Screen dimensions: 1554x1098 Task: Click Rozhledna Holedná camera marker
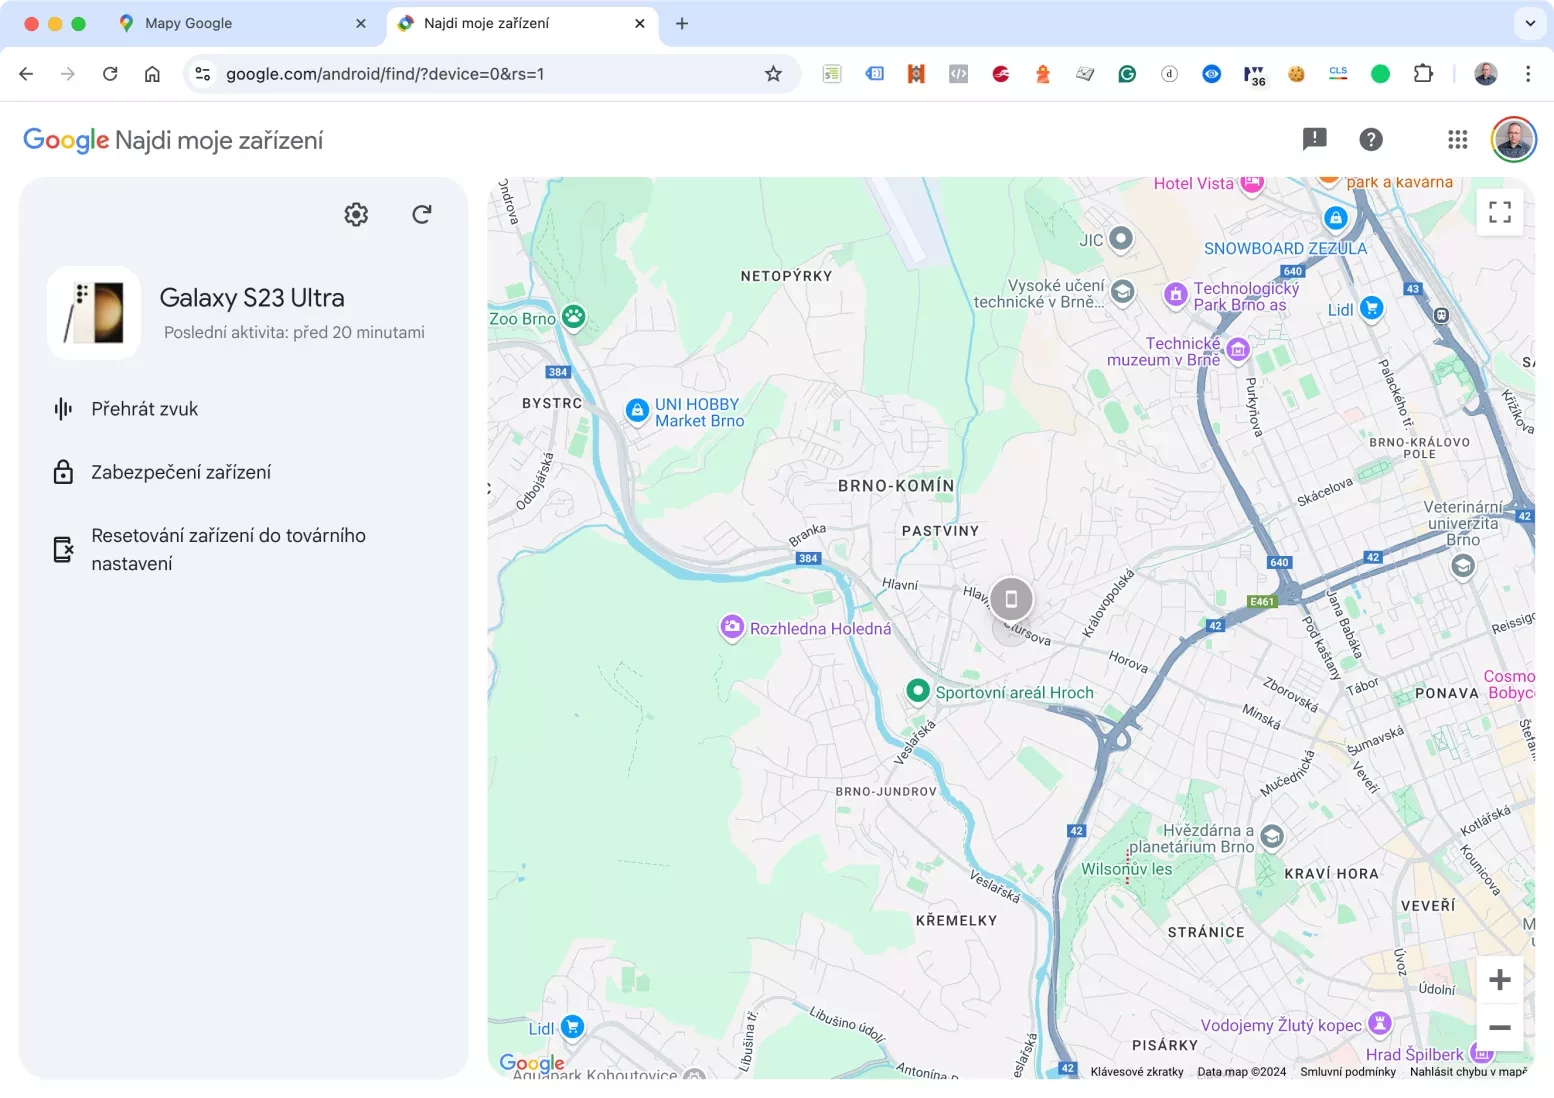click(732, 627)
